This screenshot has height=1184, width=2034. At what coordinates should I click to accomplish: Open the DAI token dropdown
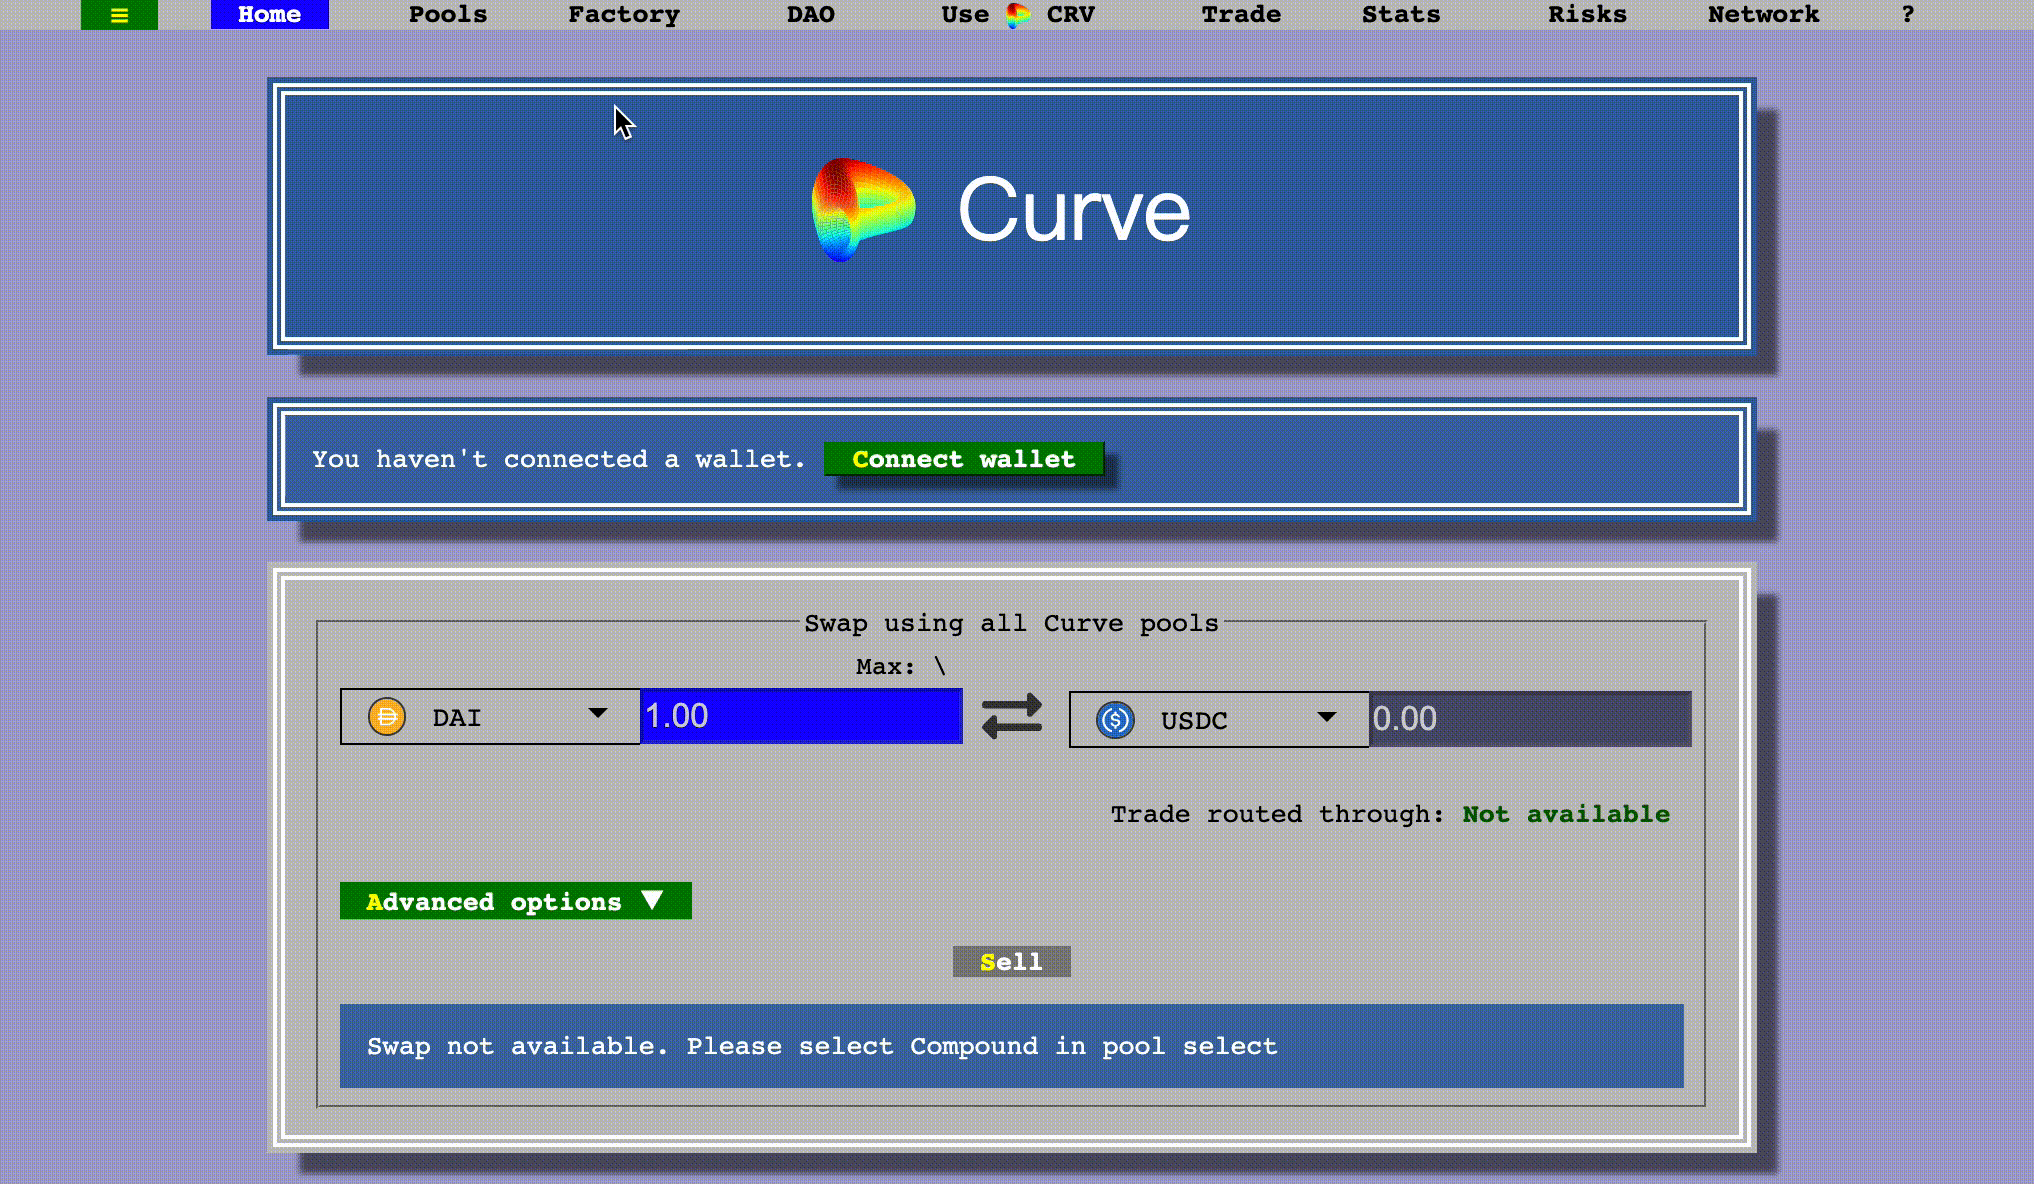(490, 717)
